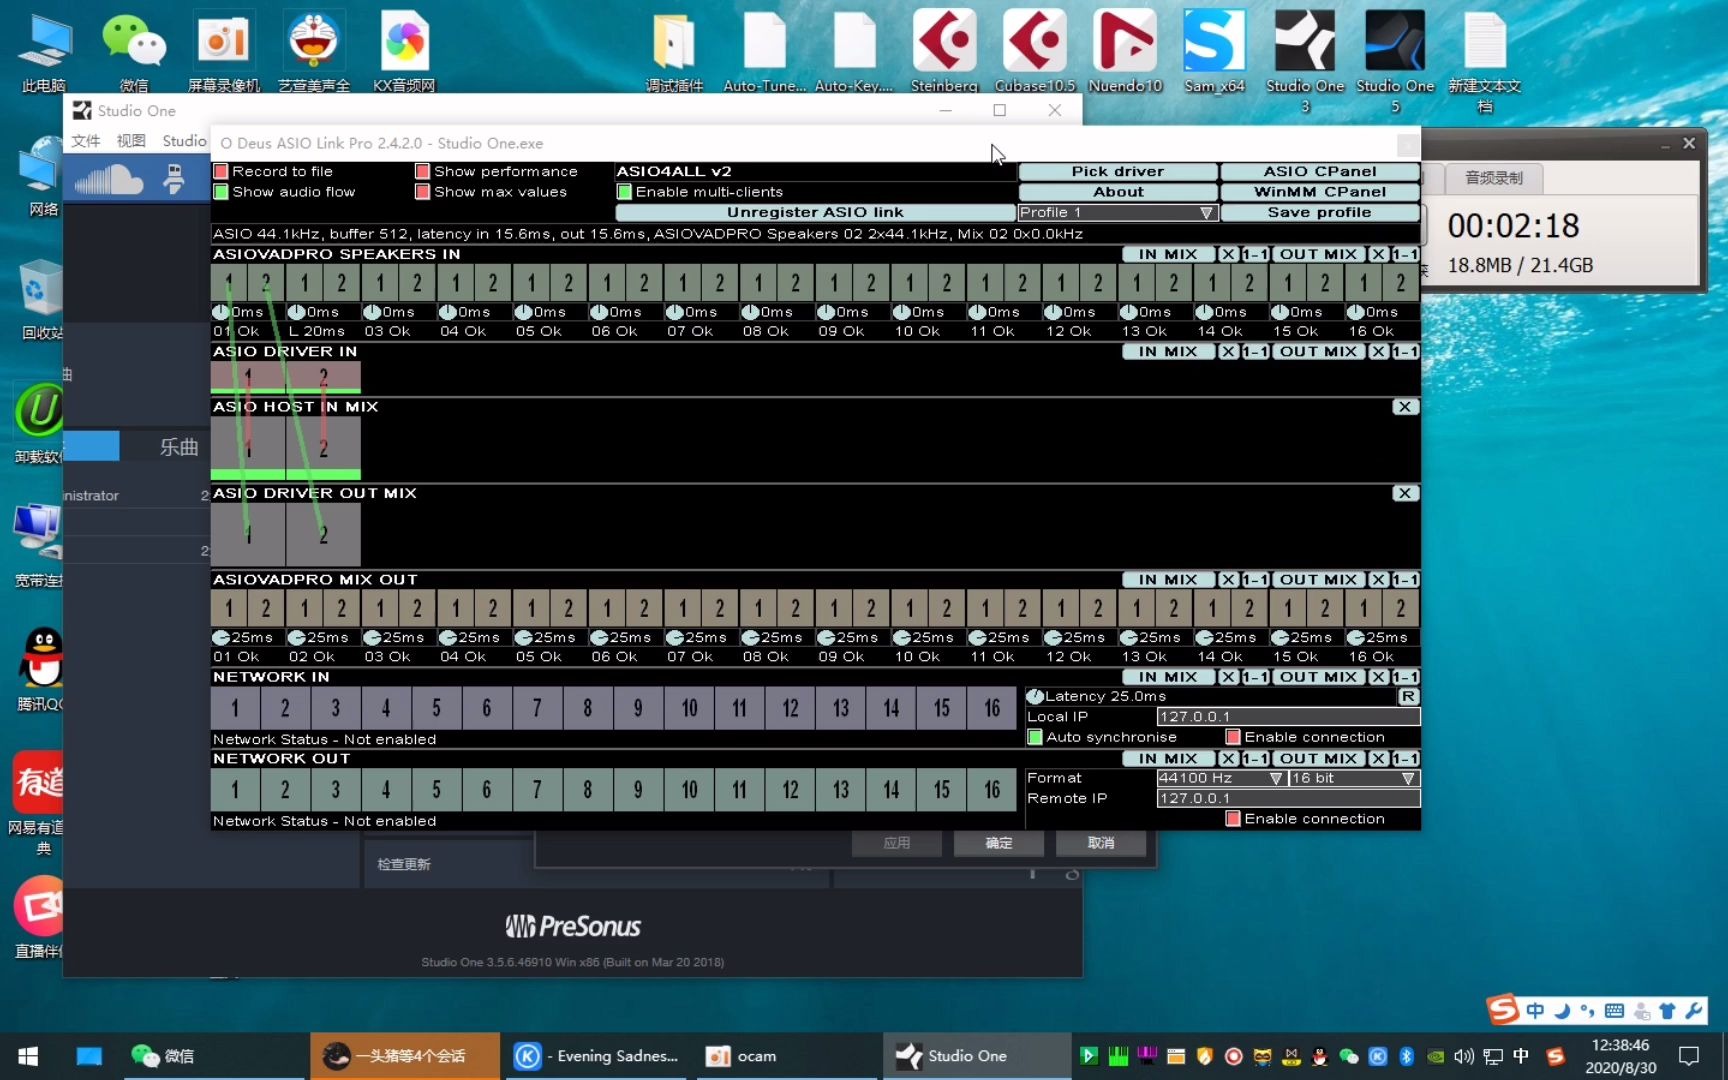
Task: Open the Studio menu in Studio One
Action: pyautogui.click(x=184, y=141)
